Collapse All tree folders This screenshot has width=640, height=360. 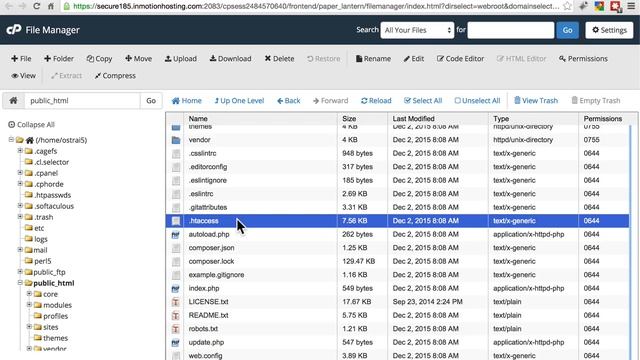click(31, 124)
